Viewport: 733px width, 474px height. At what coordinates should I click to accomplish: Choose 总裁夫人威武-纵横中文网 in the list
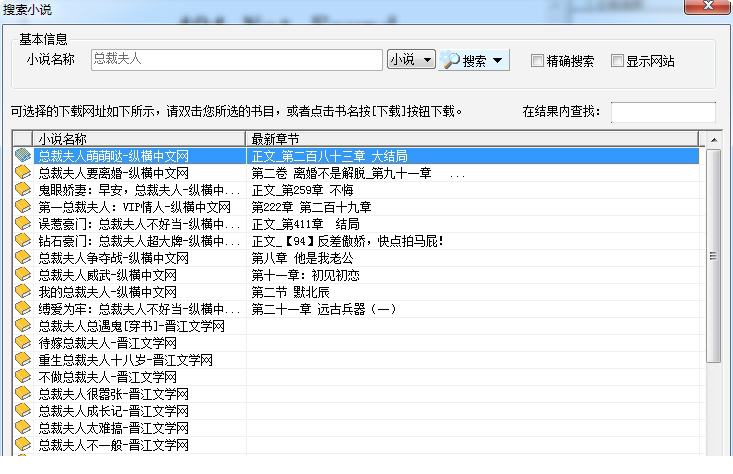tap(108, 275)
